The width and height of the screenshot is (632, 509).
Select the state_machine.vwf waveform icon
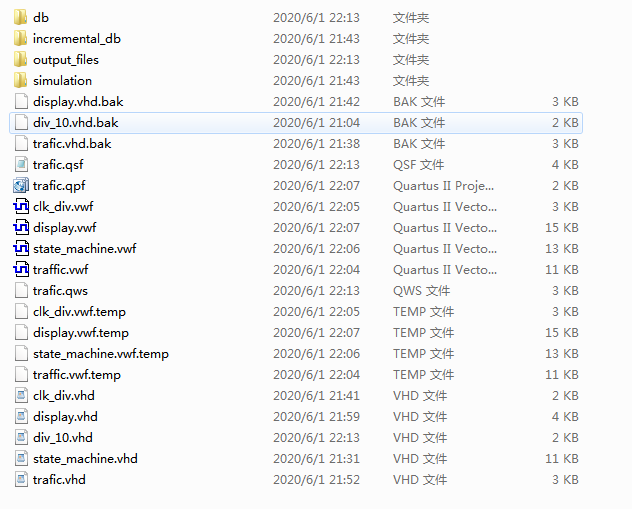pyautogui.click(x=21, y=248)
